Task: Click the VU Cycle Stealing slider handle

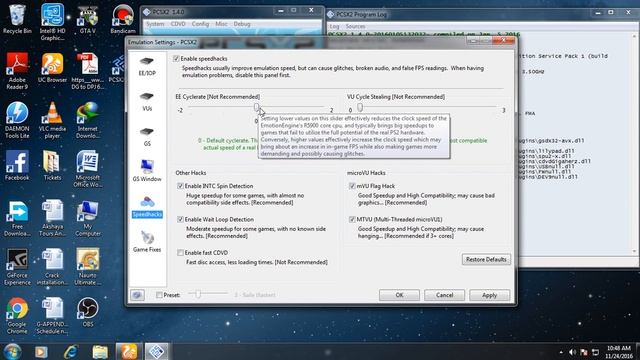Action: coord(360,107)
